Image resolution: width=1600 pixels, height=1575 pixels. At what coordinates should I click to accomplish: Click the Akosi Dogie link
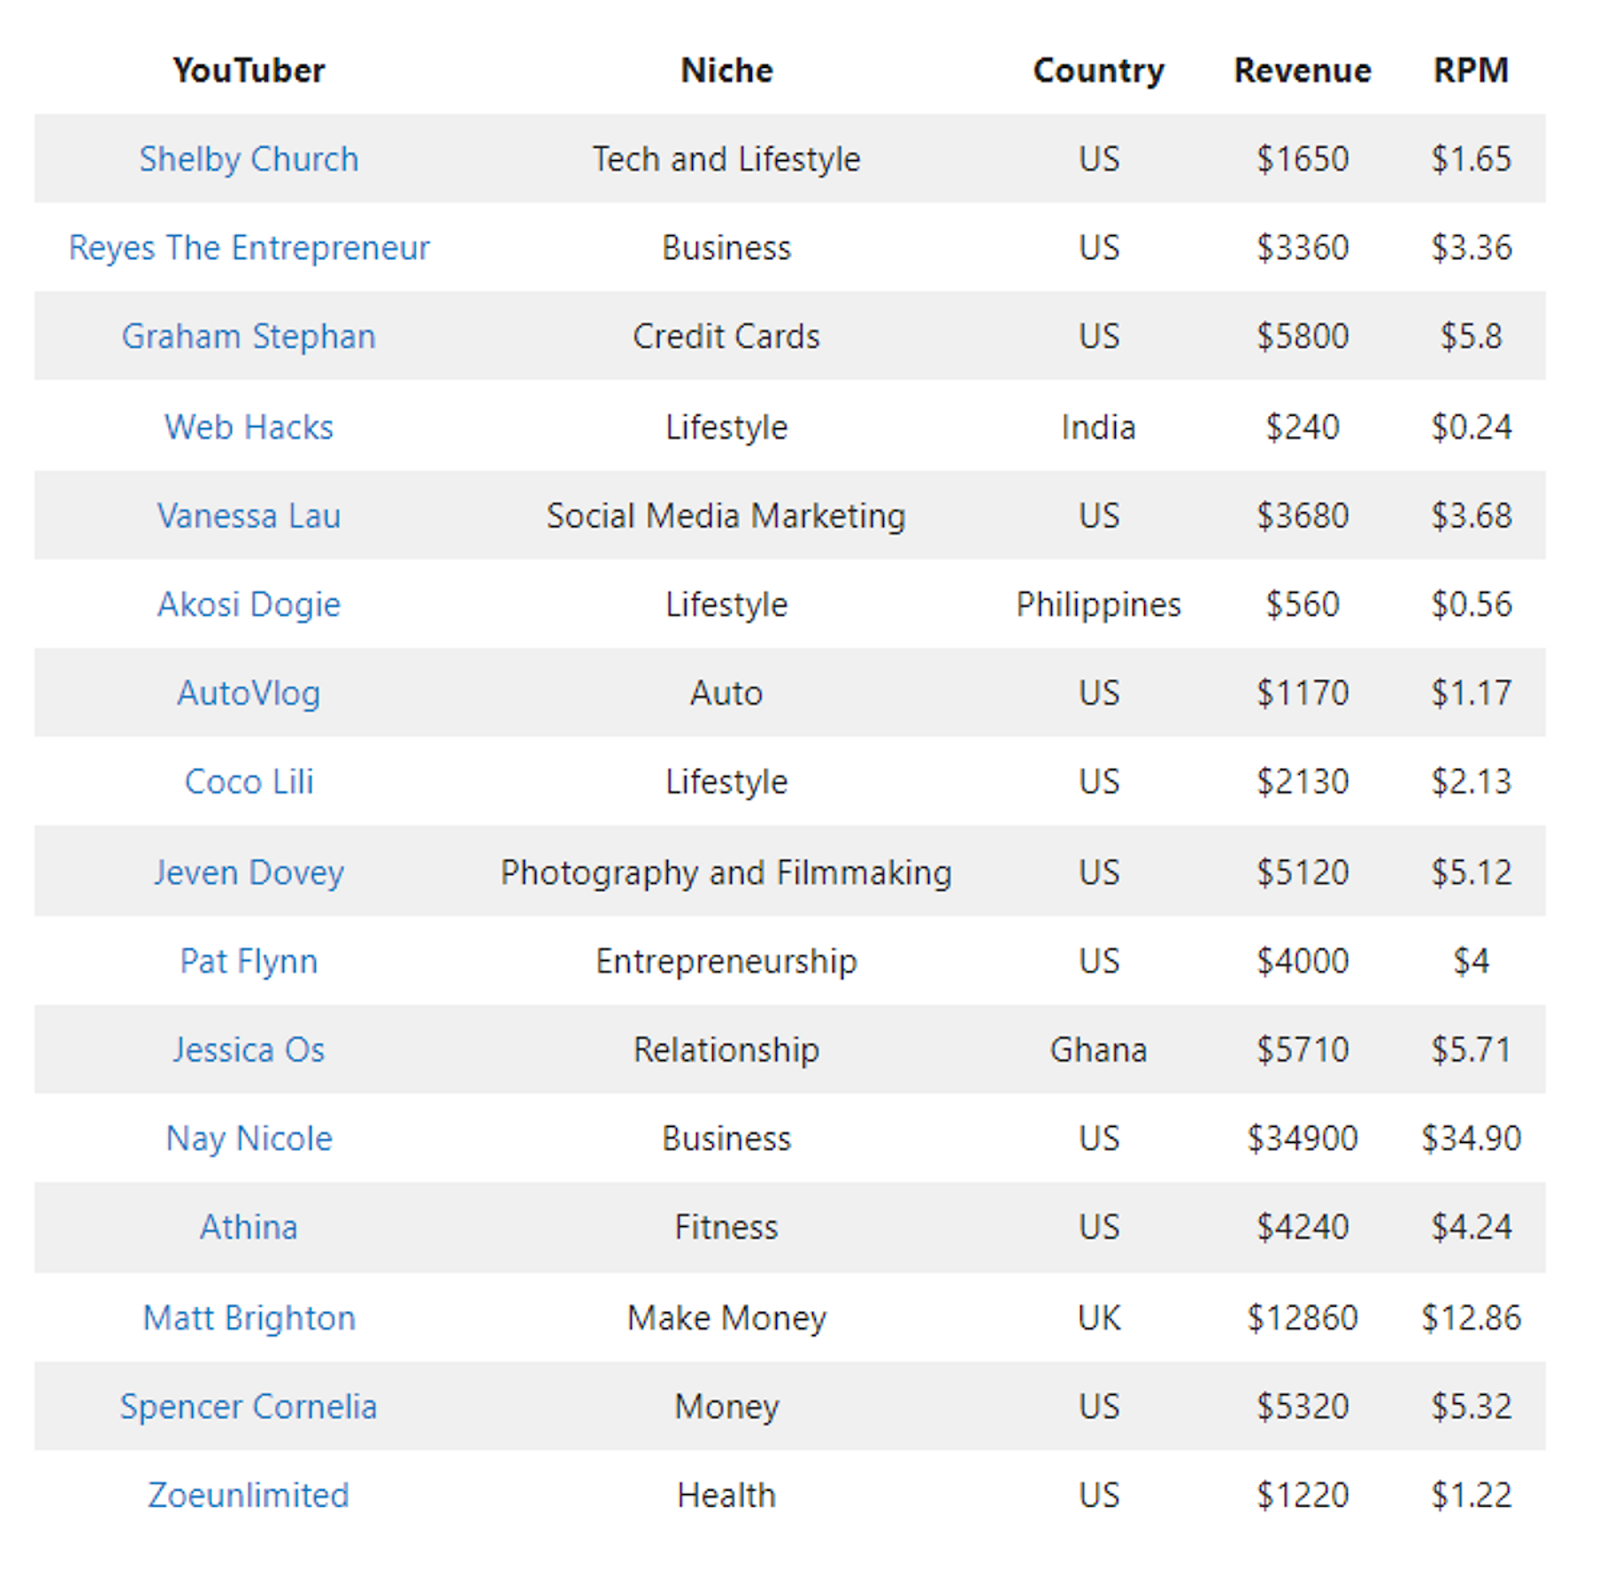click(248, 604)
